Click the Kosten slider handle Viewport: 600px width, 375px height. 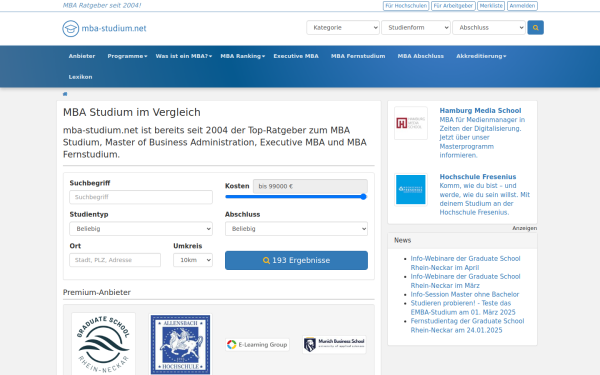pos(363,197)
